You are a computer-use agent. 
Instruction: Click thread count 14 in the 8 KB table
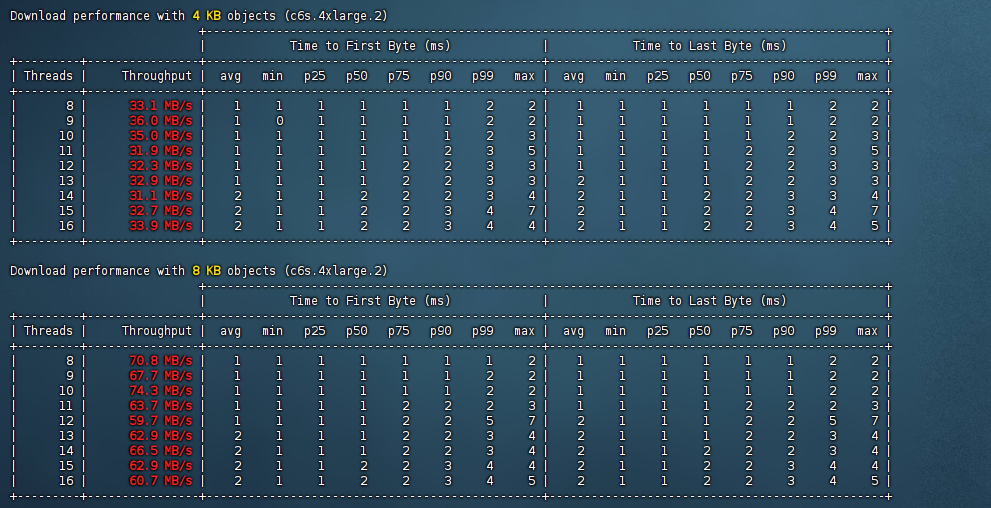pos(66,451)
